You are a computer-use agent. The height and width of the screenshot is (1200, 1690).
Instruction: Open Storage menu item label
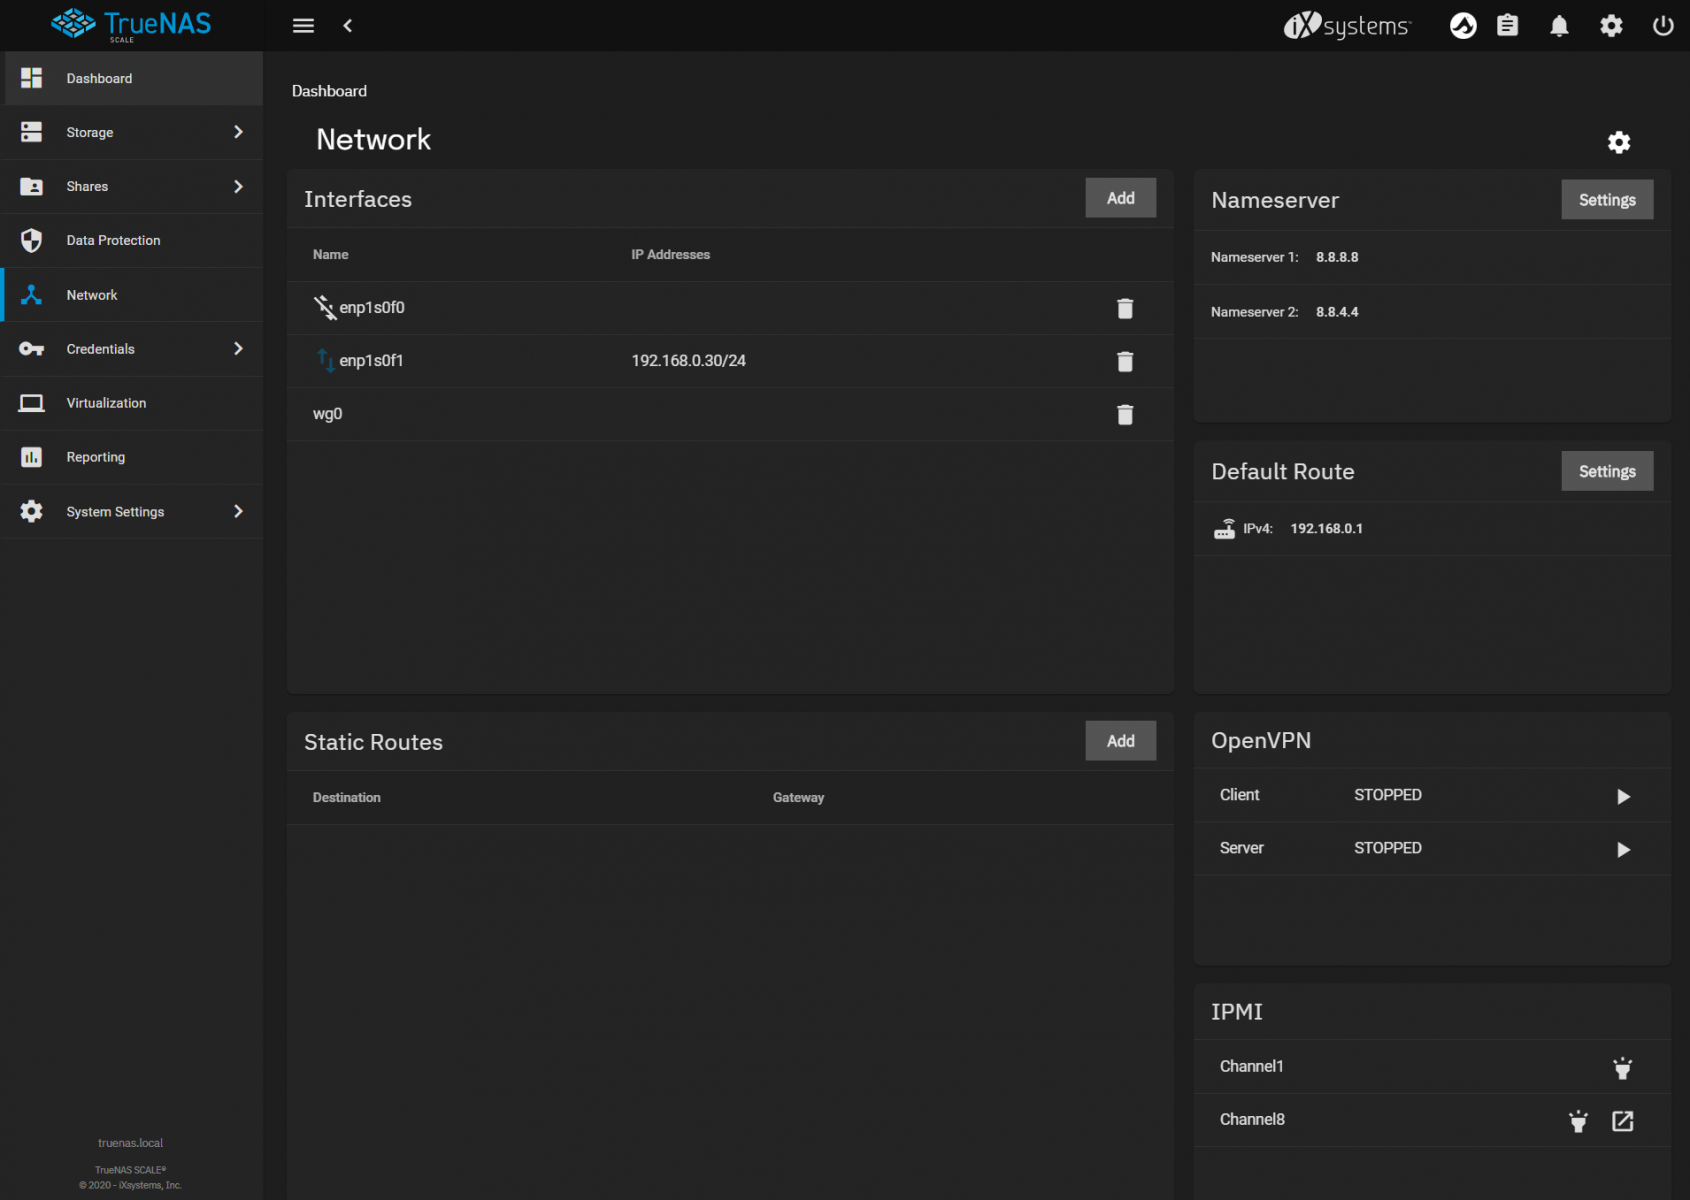tap(90, 132)
